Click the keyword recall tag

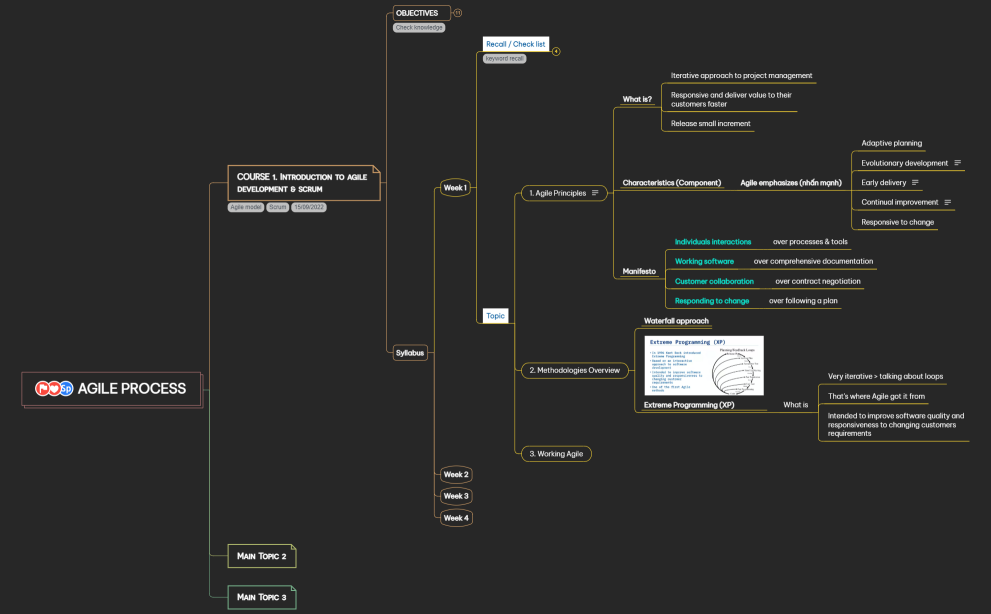[x=503, y=58]
